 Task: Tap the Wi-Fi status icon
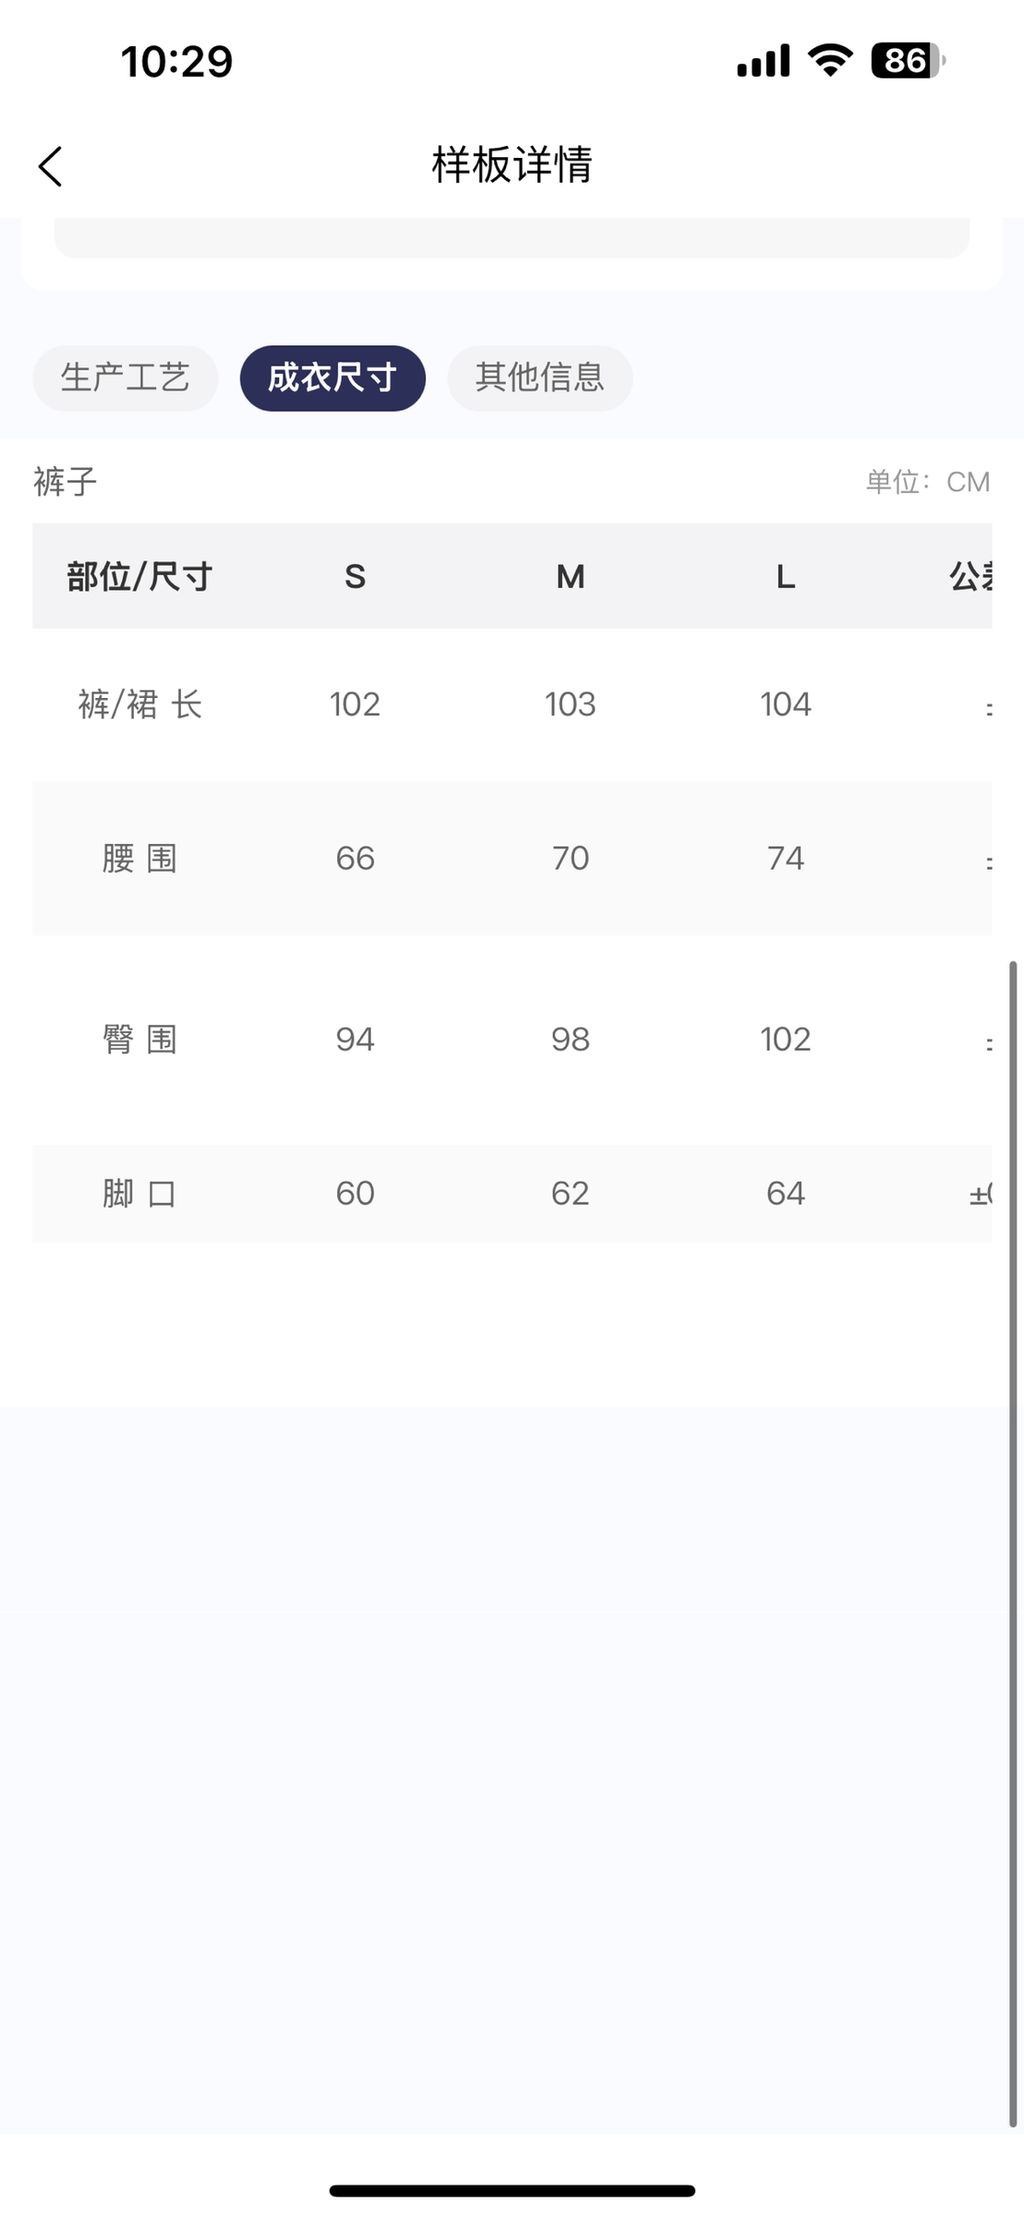(x=829, y=61)
